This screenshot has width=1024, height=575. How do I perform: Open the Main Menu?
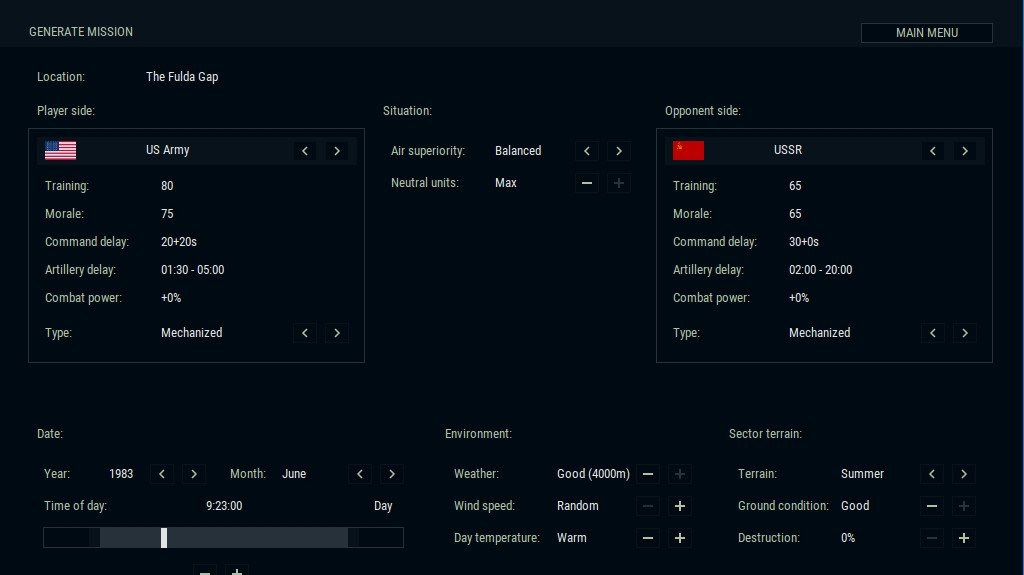tap(926, 33)
